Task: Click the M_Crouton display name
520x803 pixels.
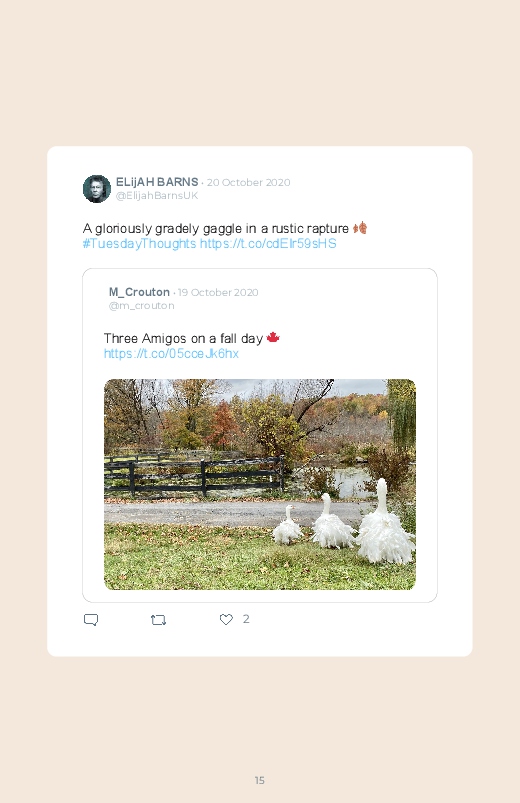Action: [x=139, y=292]
